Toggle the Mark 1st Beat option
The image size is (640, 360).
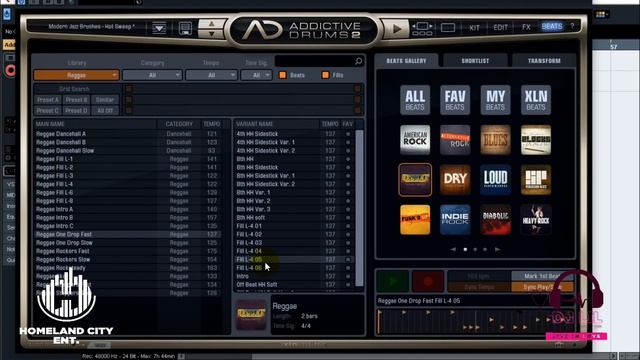pyautogui.click(x=542, y=276)
